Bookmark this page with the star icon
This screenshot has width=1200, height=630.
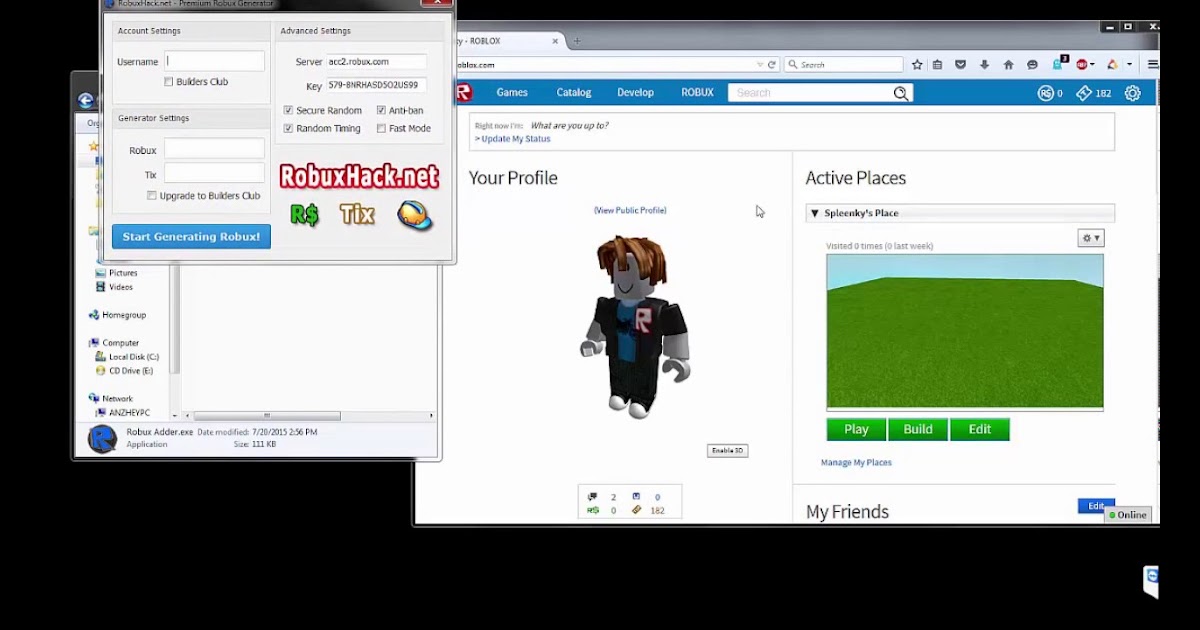[x=917, y=64]
